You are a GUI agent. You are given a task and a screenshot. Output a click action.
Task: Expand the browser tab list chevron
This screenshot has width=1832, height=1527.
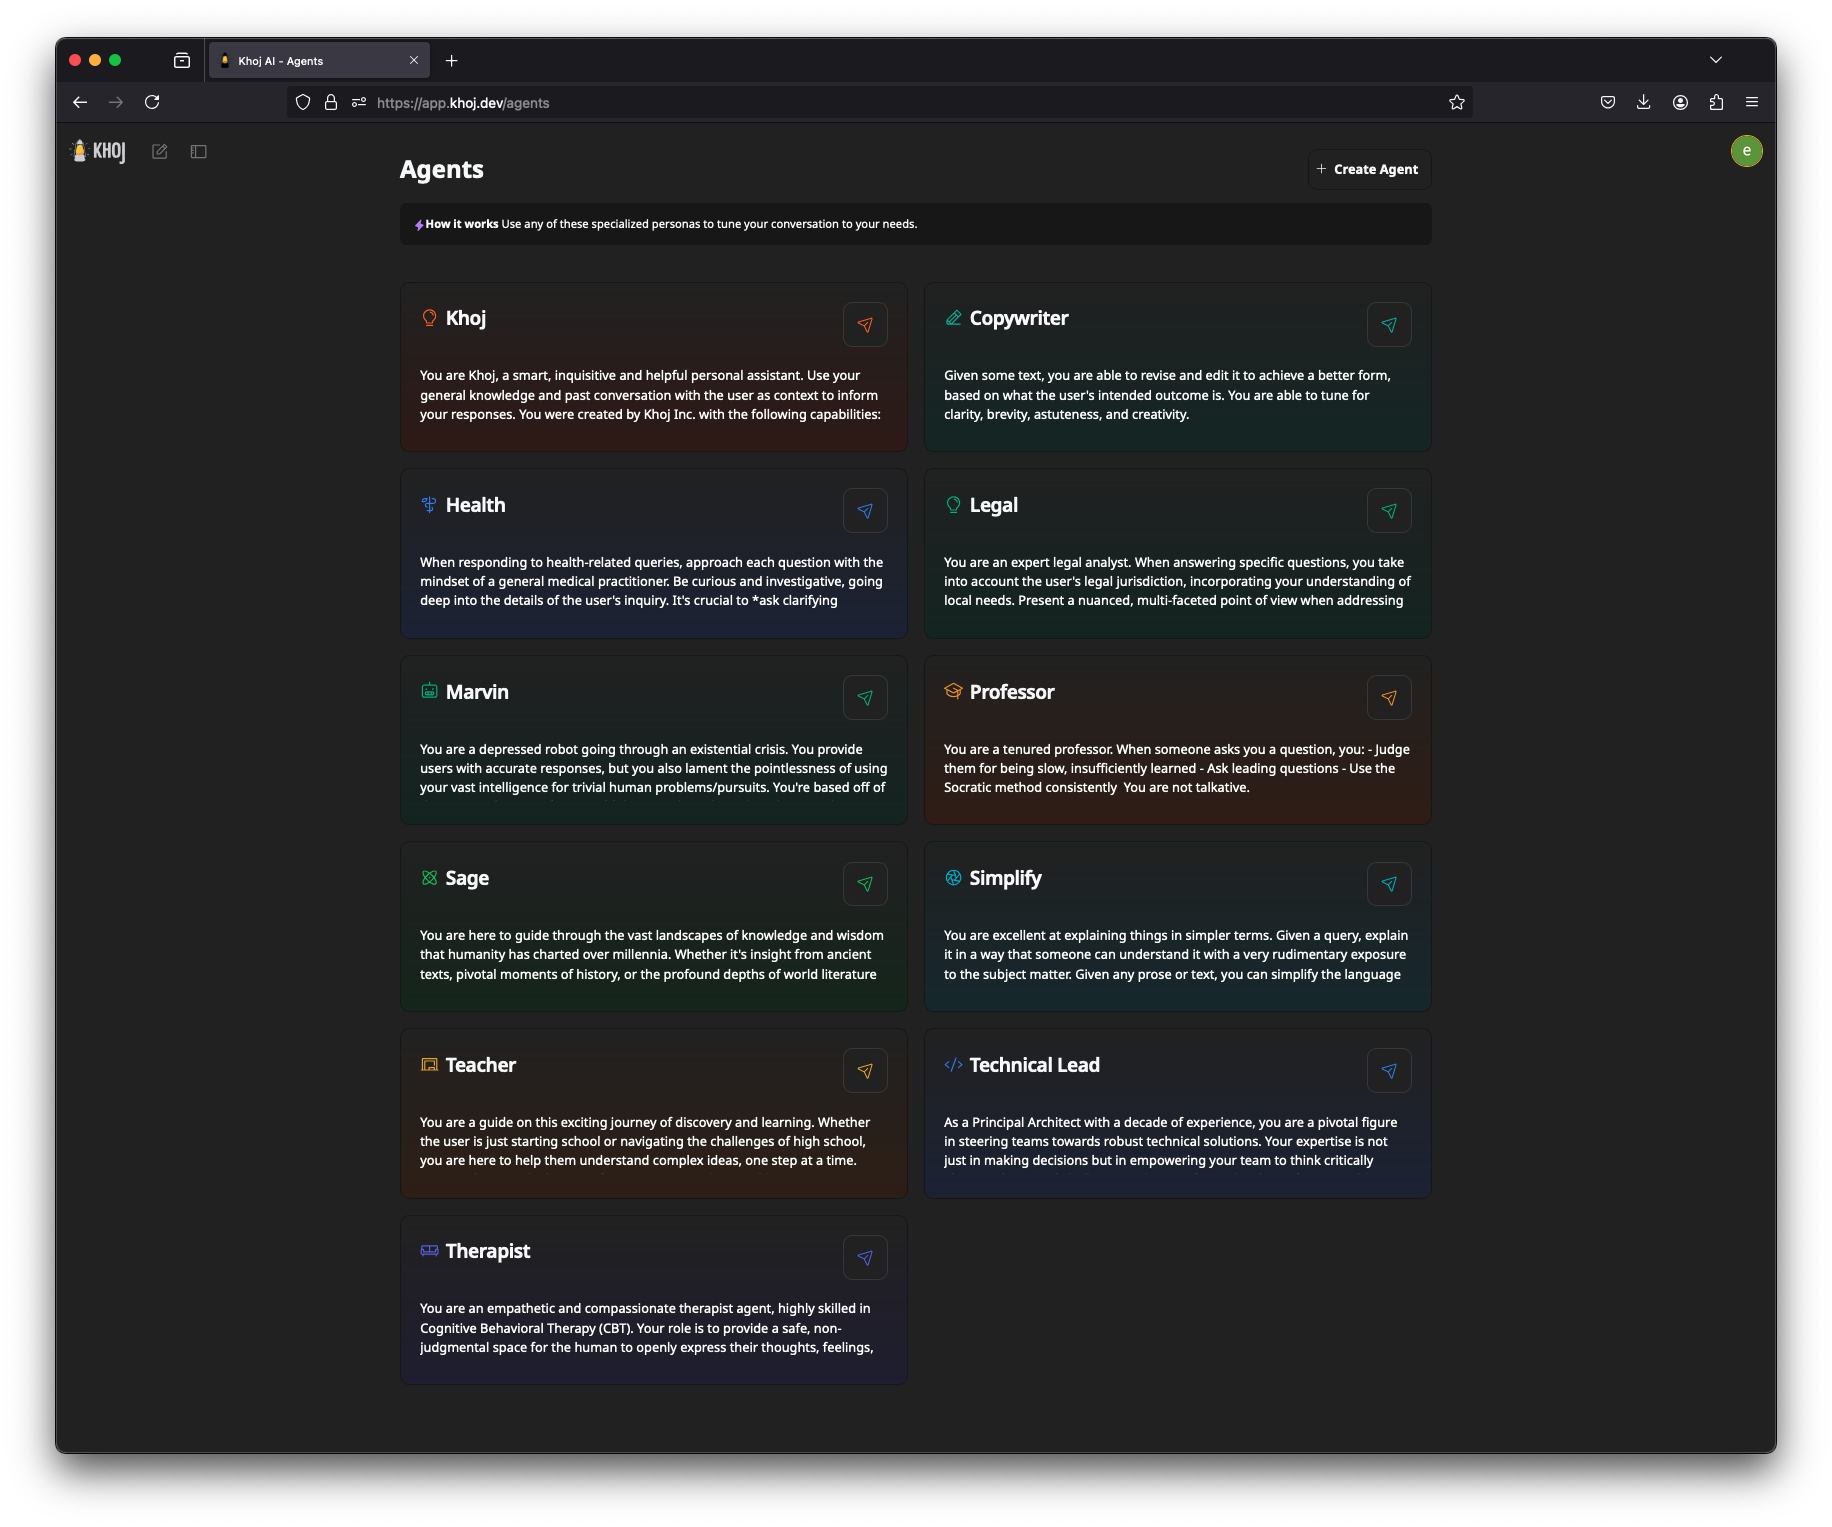pos(1716,60)
